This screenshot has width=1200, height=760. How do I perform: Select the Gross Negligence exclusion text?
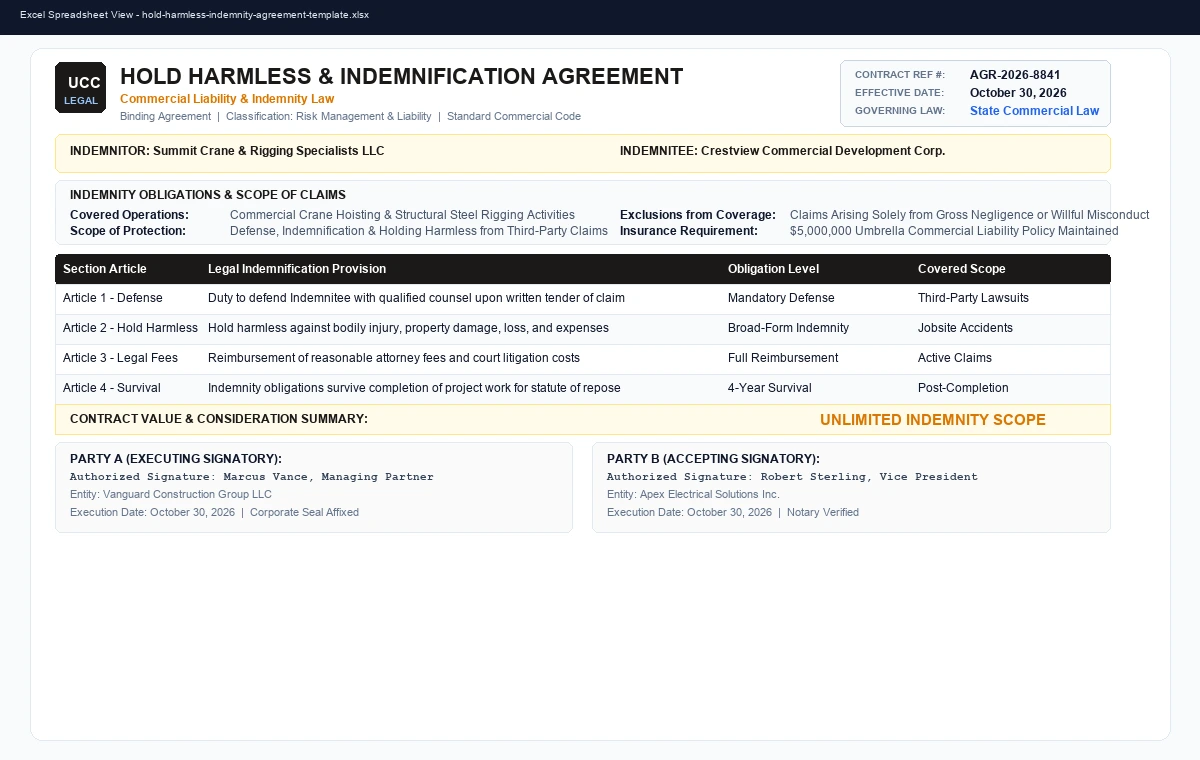point(969,215)
